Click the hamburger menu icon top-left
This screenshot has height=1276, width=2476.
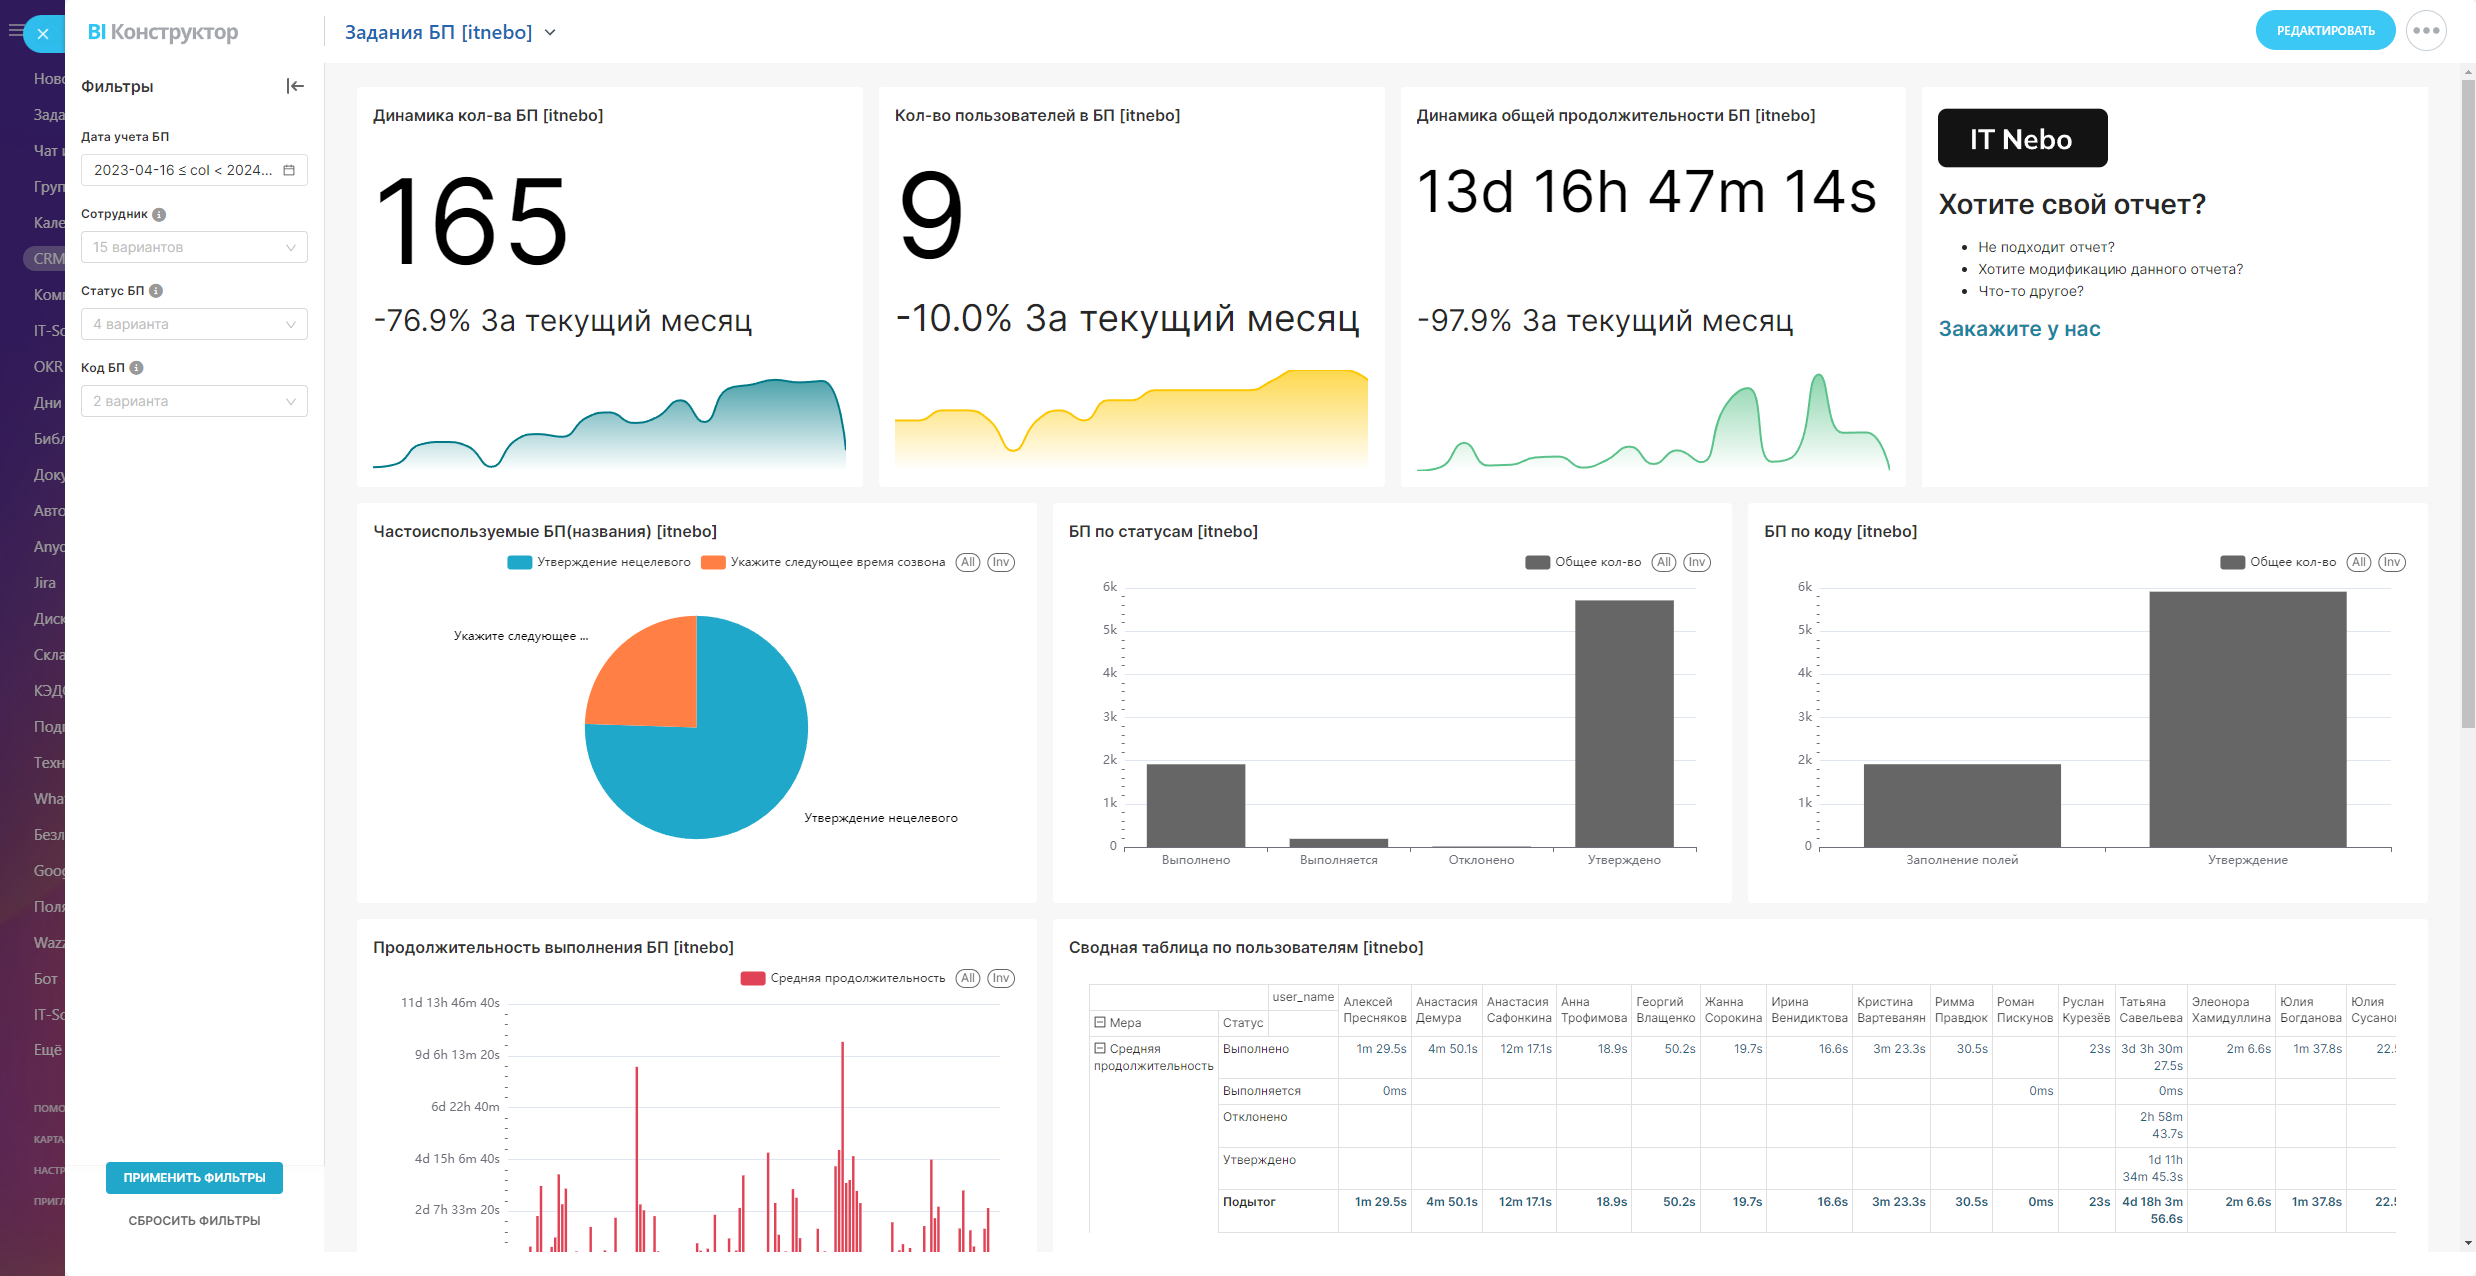[x=14, y=31]
